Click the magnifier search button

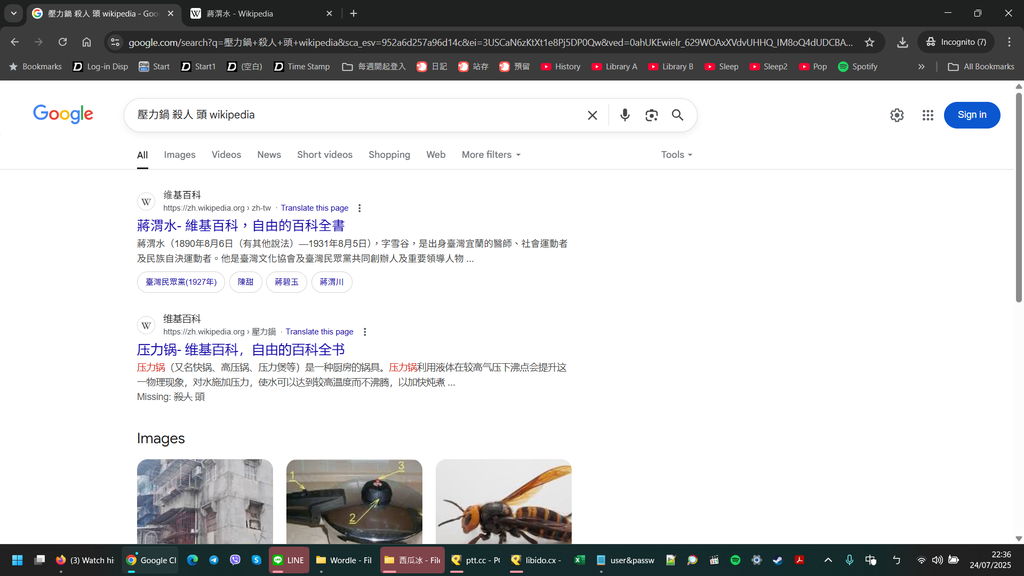pyautogui.click(x=677, y=115)
